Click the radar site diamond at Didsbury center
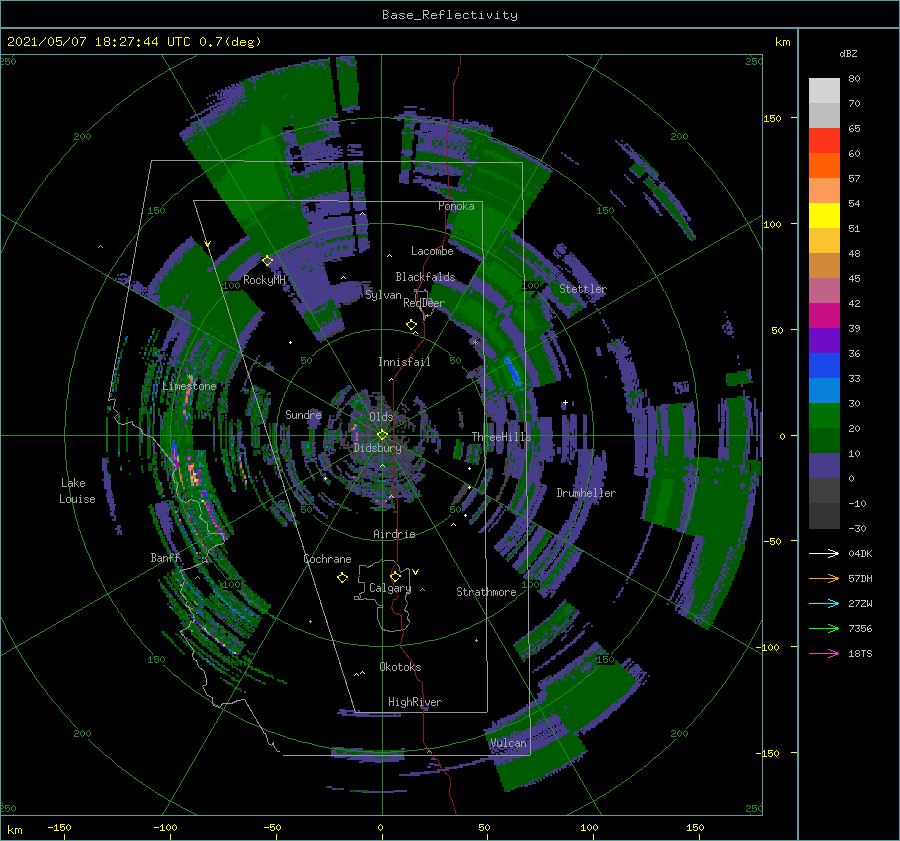900x841 pixels. click(x=382, y=435)
